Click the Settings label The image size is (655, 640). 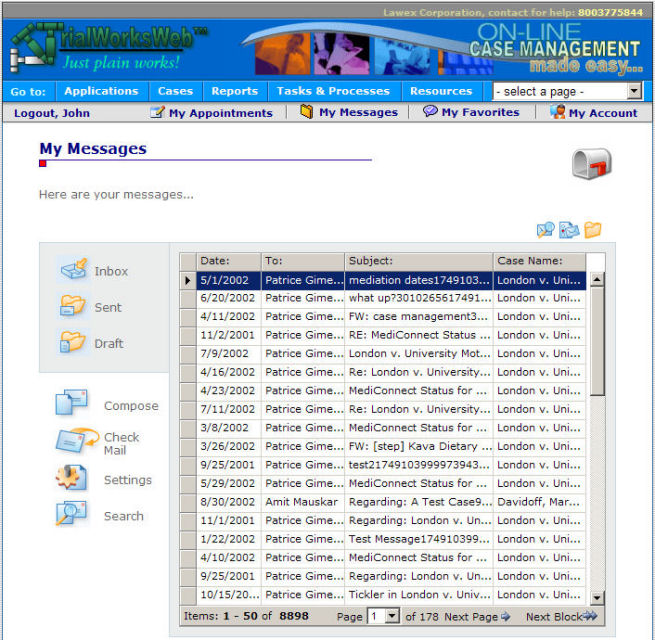click(x=127, y=480)
